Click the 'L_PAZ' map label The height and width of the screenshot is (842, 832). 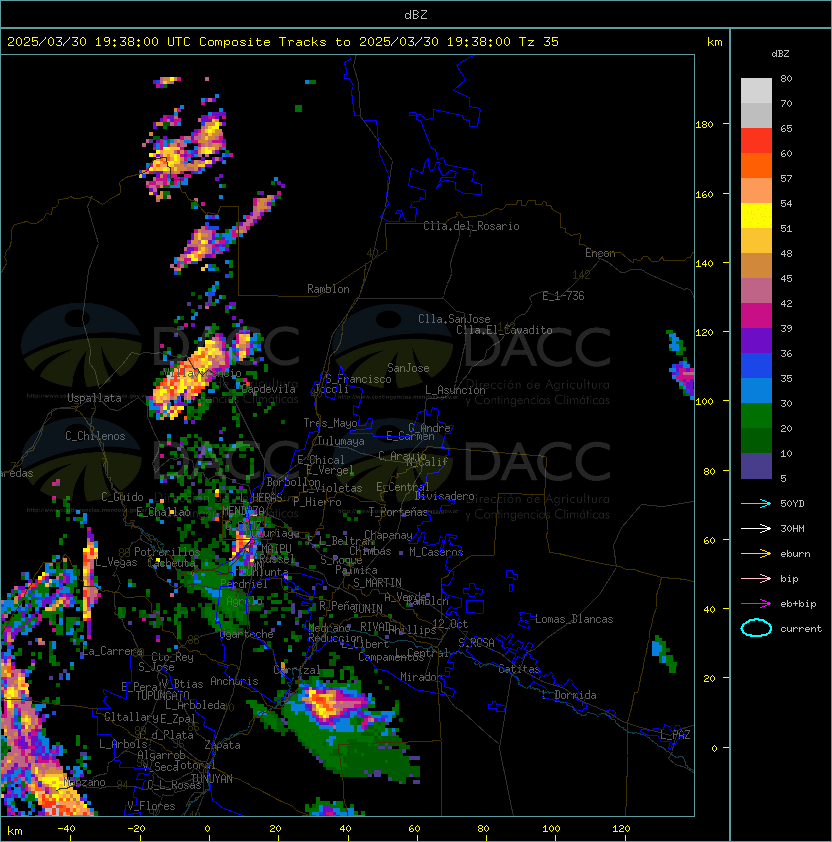[x=675, y=735]
